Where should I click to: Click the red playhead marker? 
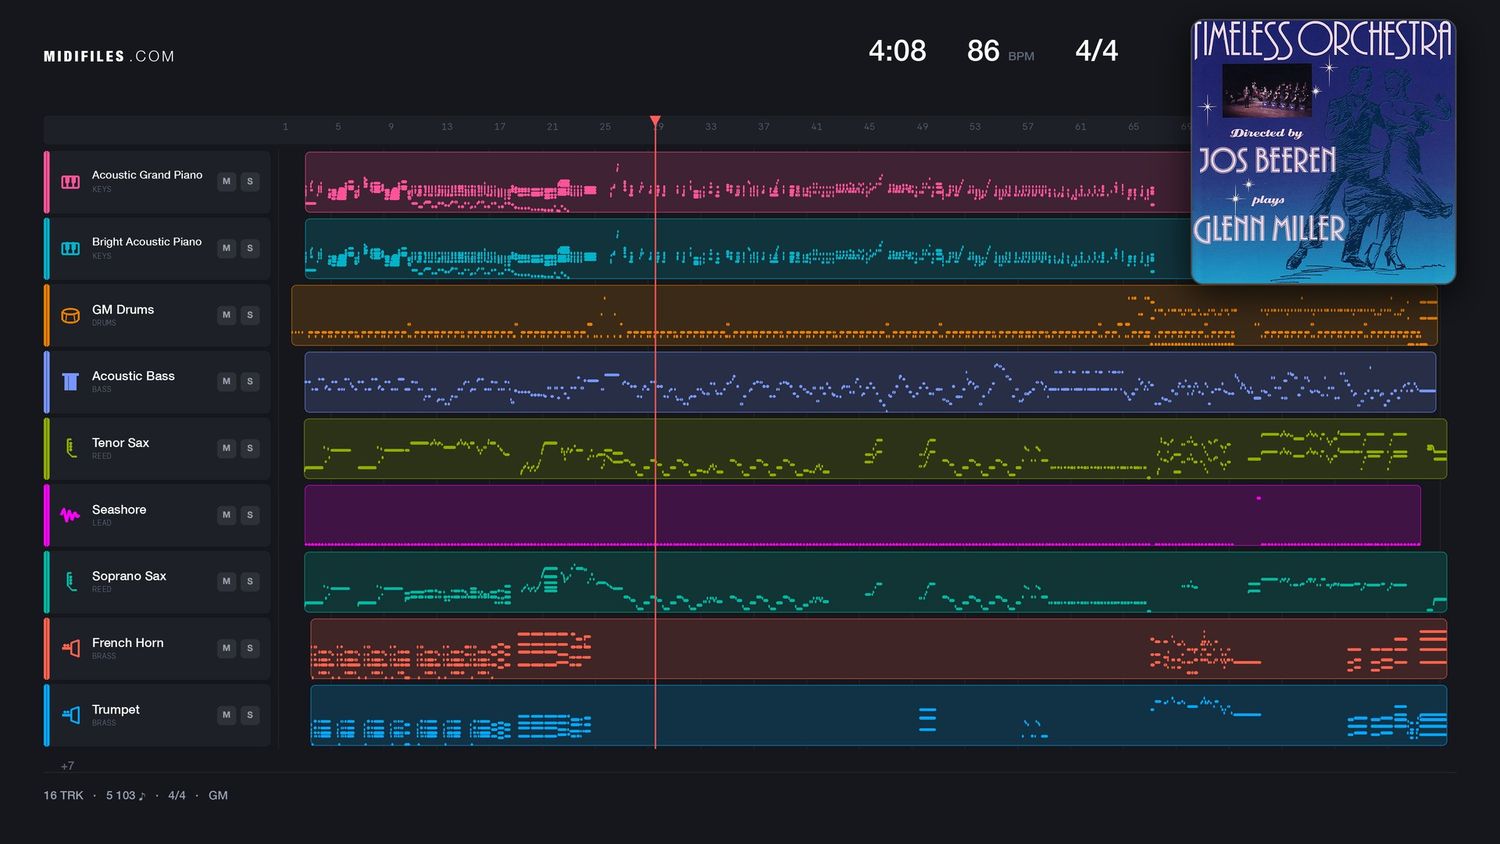[655, 121]
